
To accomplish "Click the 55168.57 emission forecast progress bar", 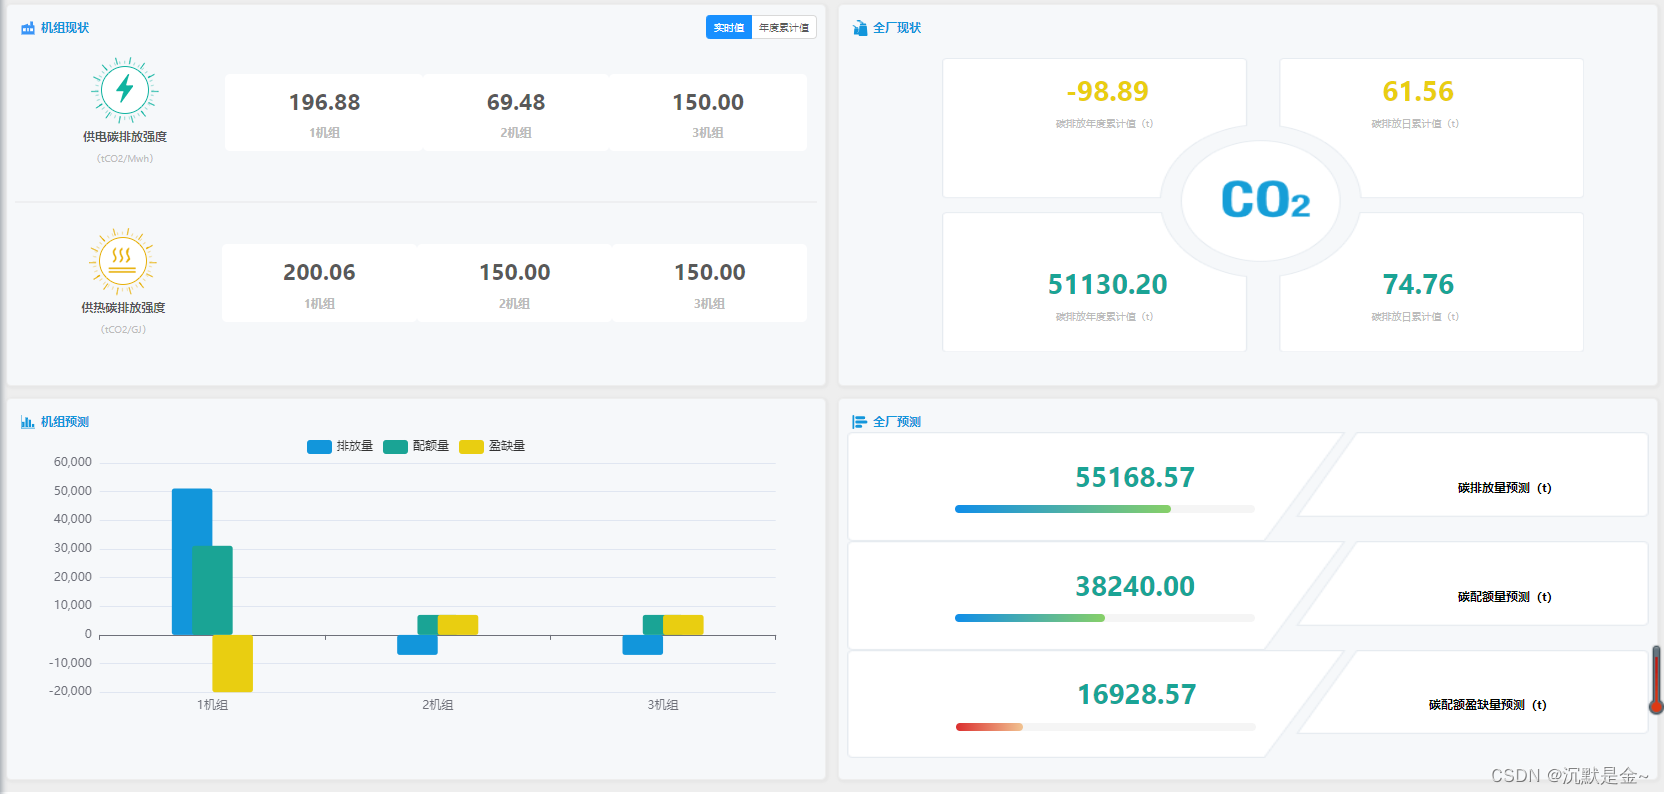I will click(x=1105, y=509).
